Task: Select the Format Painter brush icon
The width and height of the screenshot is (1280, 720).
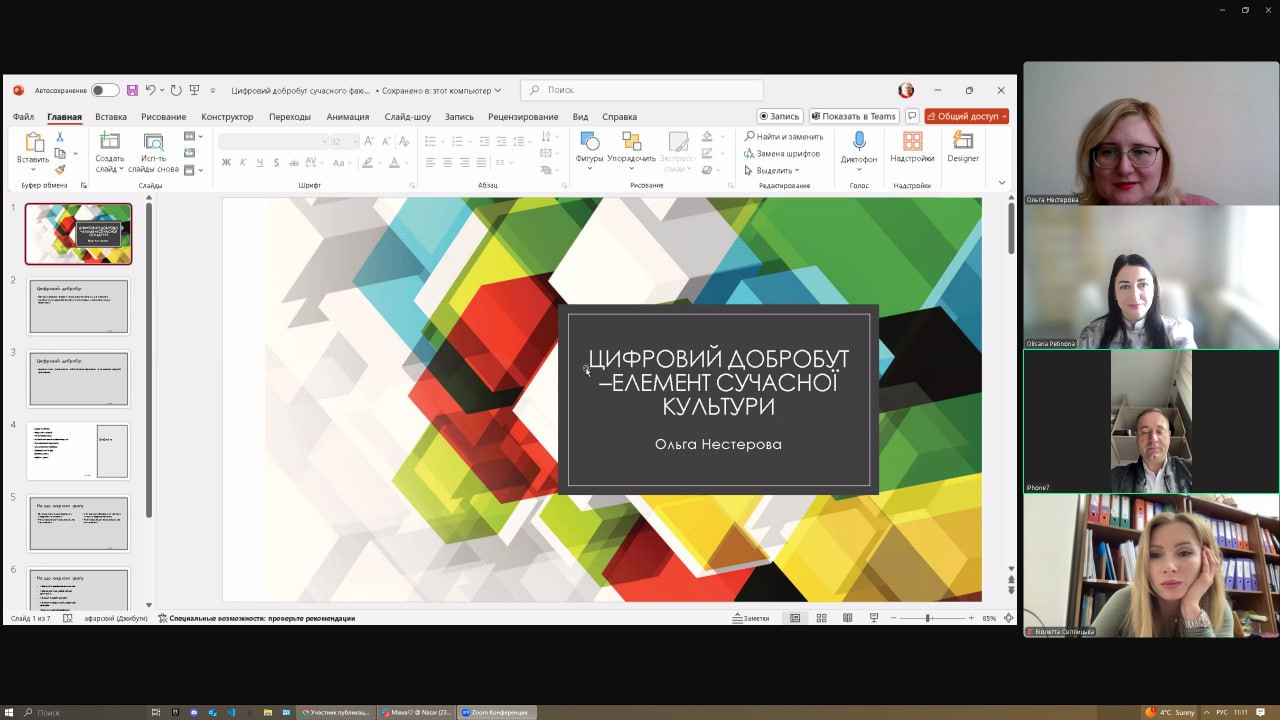Action: tap(60, 170)
